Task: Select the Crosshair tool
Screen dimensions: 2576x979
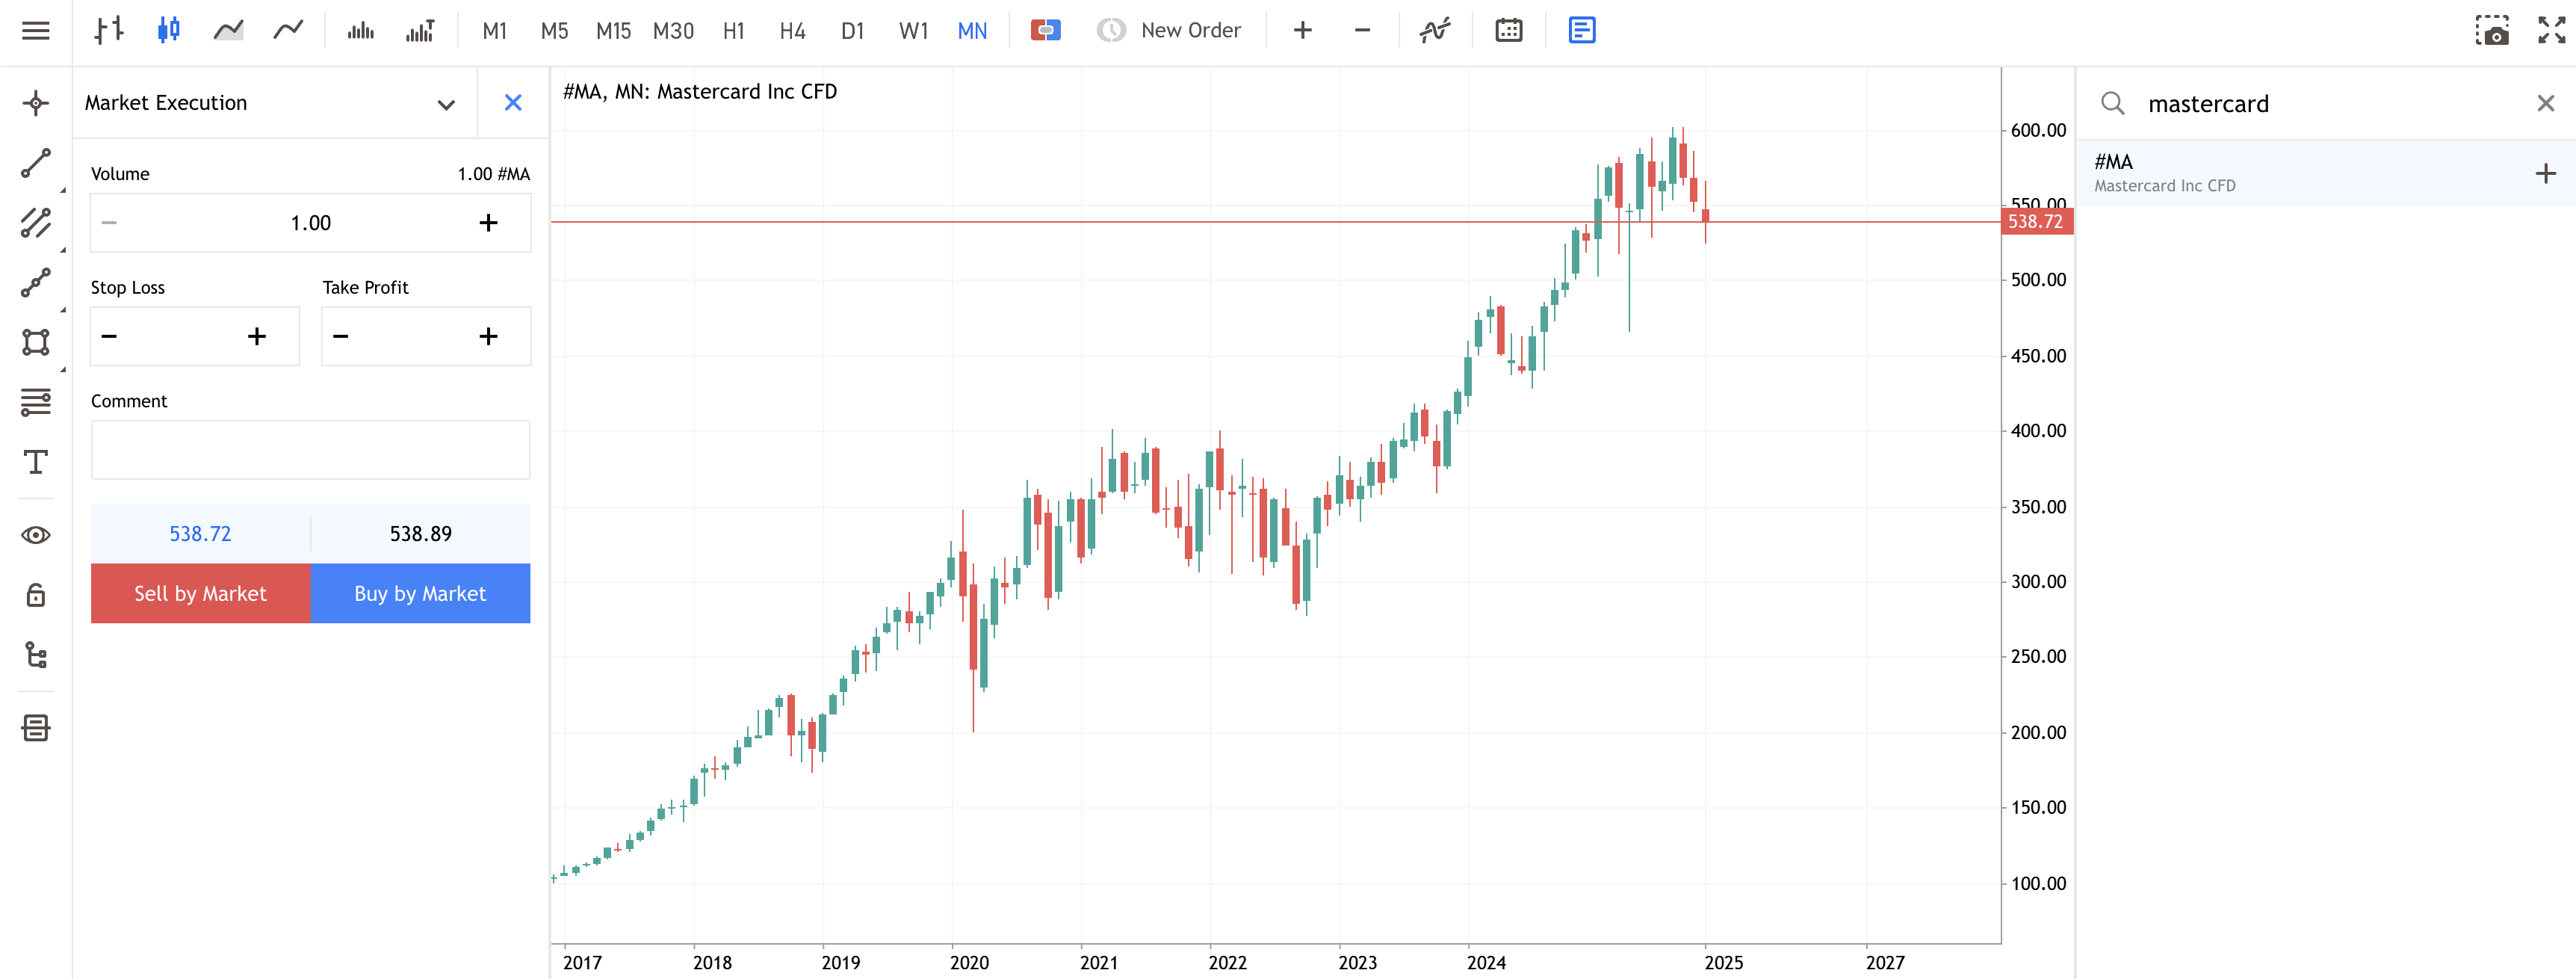Action: pos(36,102)
